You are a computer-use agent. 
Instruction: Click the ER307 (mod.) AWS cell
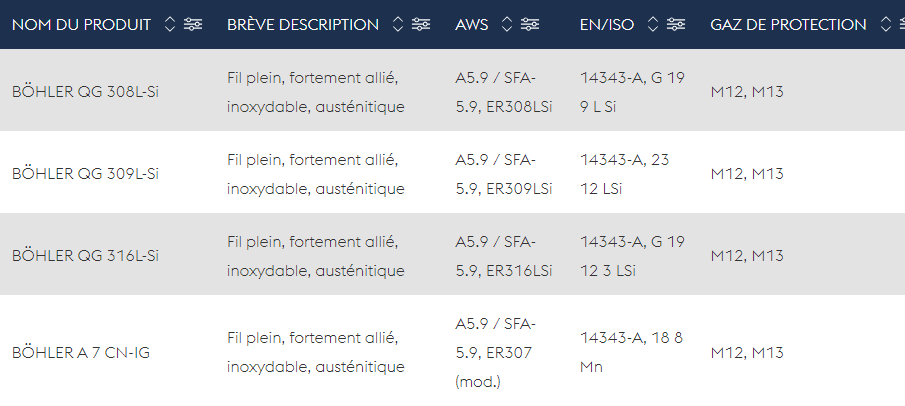click(495, 352)
